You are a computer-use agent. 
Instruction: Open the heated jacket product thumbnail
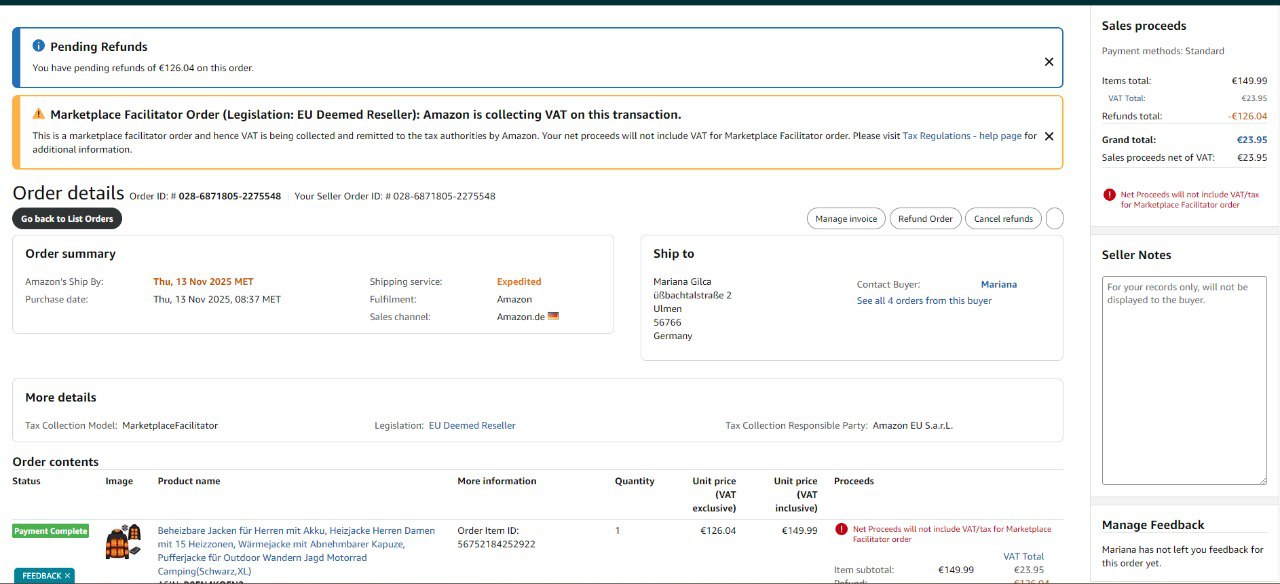click(123, 541)
